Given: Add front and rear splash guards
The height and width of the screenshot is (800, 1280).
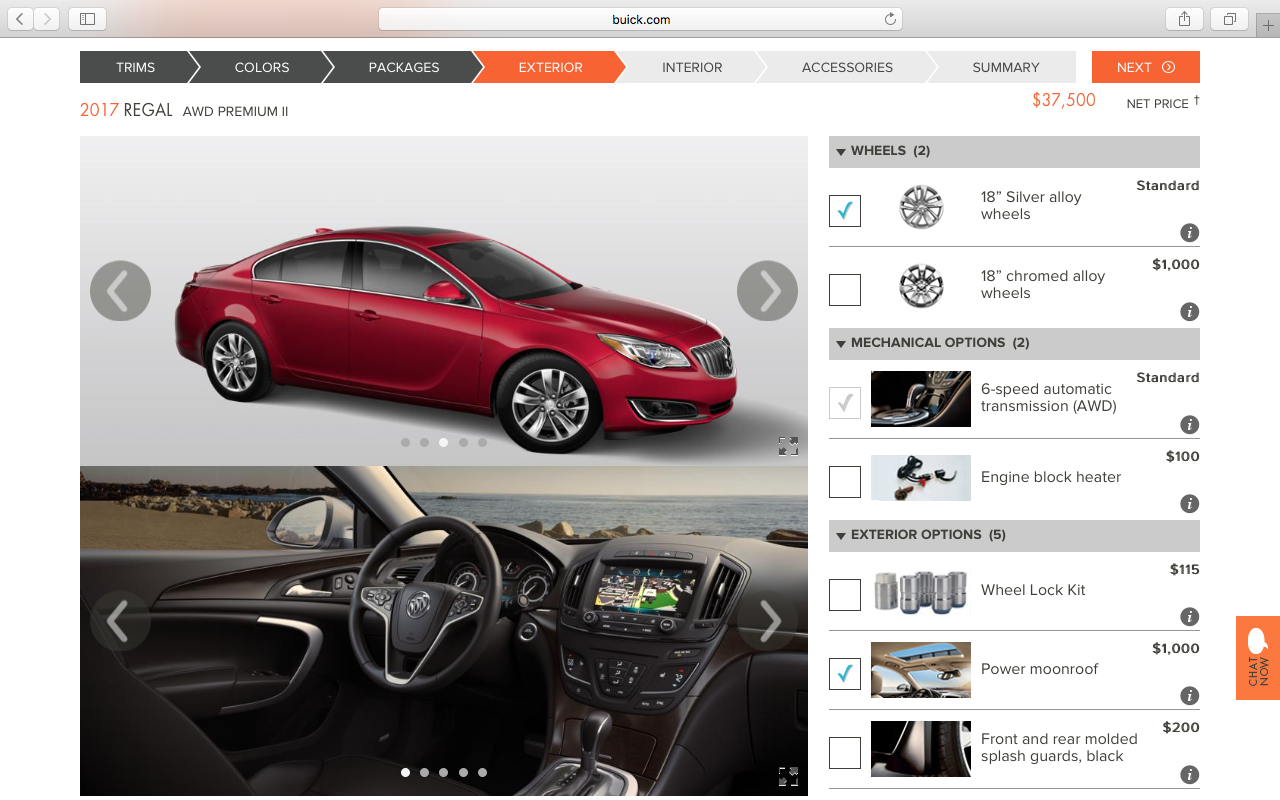Looking at the screenshot, I should click(845, 753).
